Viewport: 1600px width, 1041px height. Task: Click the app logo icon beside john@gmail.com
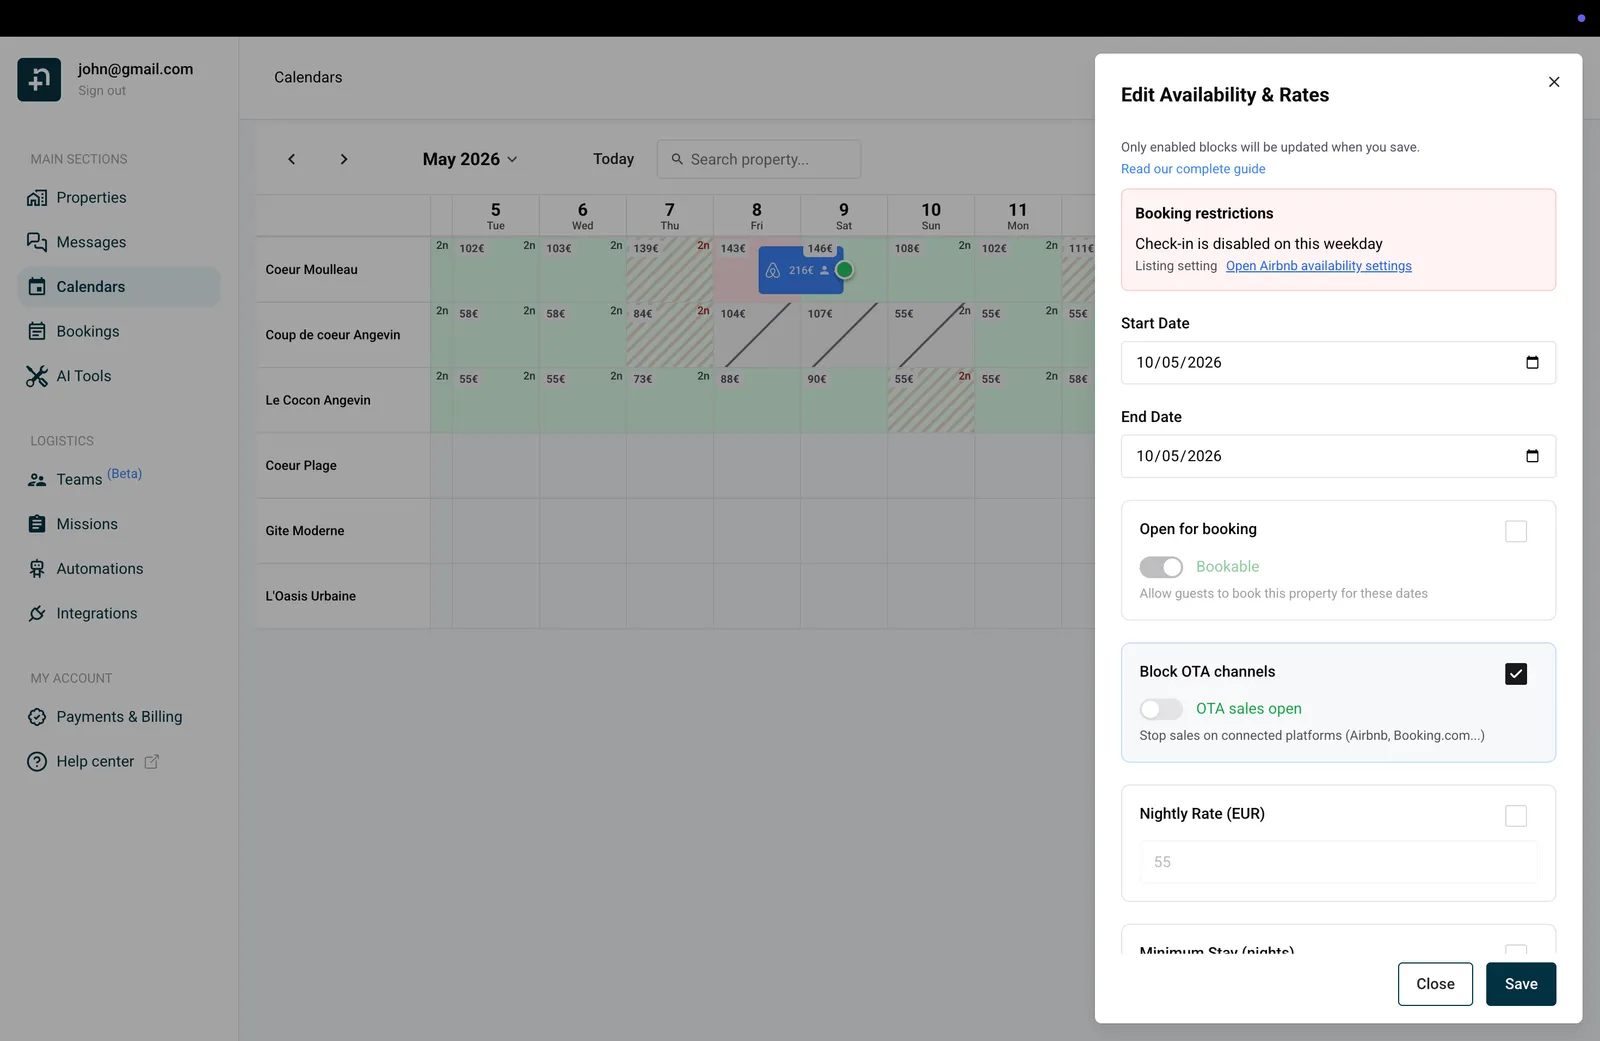[39, 80]
